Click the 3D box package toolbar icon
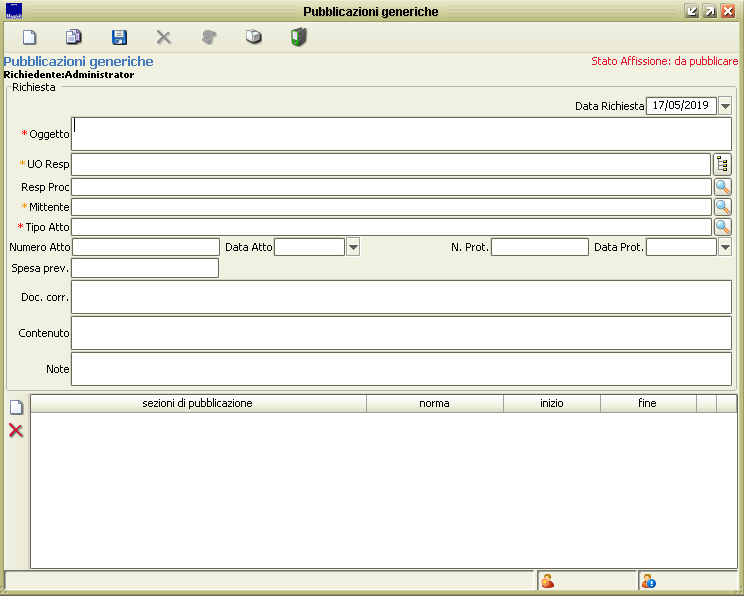Viewport: 744px width, 596px height. (254, 37)
